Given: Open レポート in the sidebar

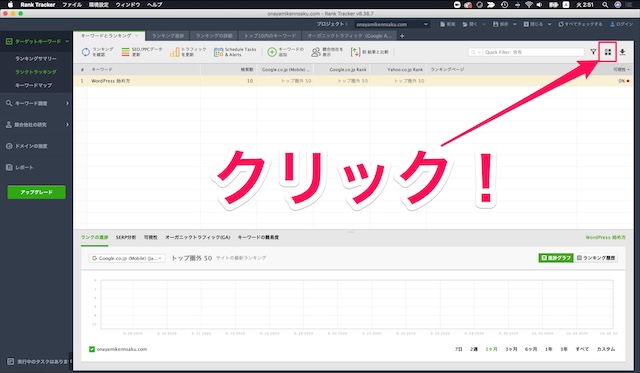Looking at the screenshot, I should pos(24,167).
